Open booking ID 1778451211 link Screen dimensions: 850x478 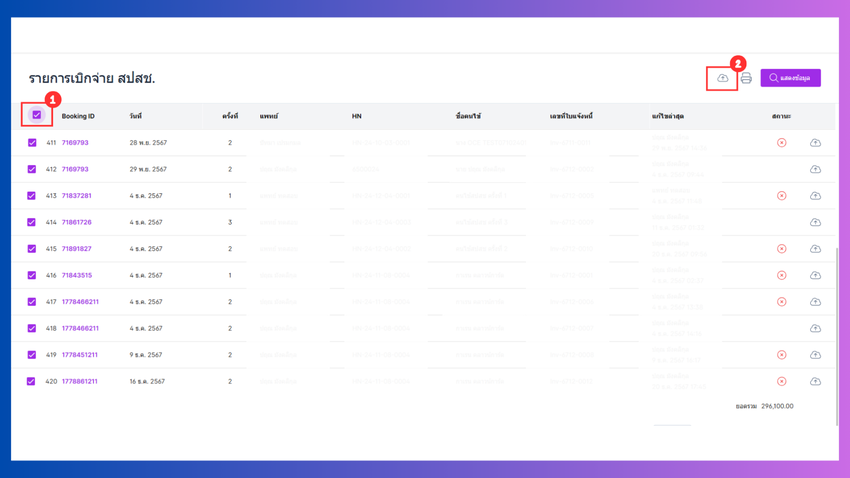(80, 355)
